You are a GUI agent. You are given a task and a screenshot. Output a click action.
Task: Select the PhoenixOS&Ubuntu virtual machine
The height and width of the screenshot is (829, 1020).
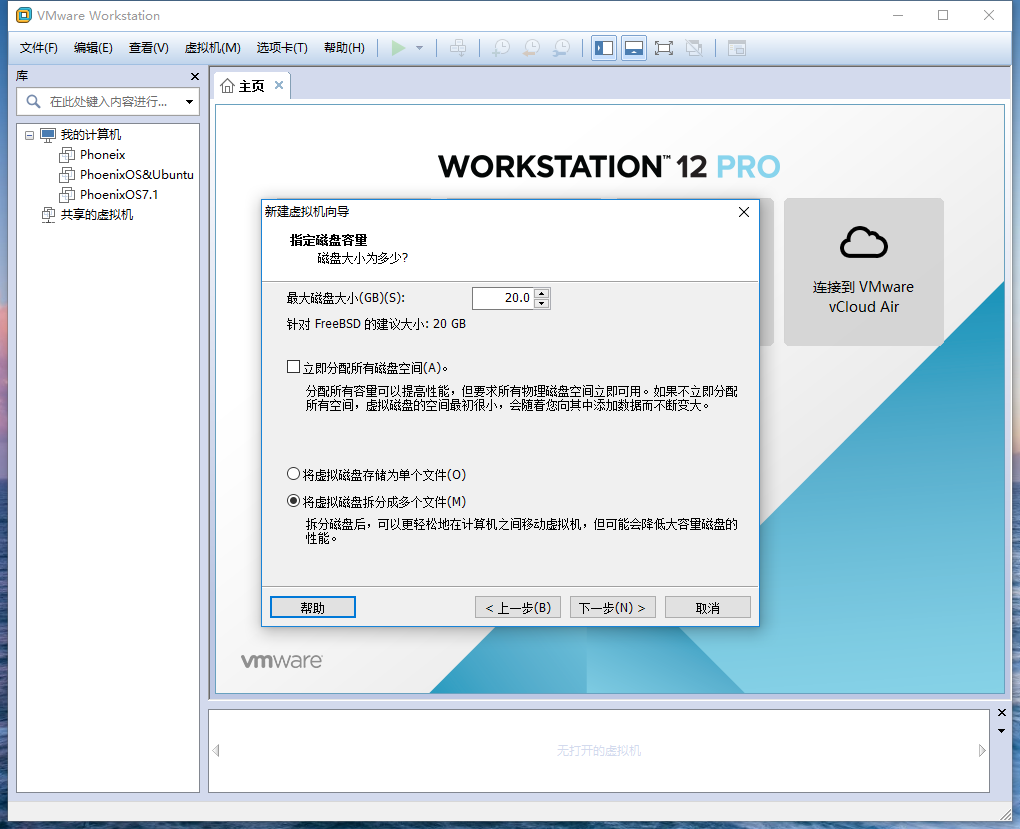pos(137,174)
